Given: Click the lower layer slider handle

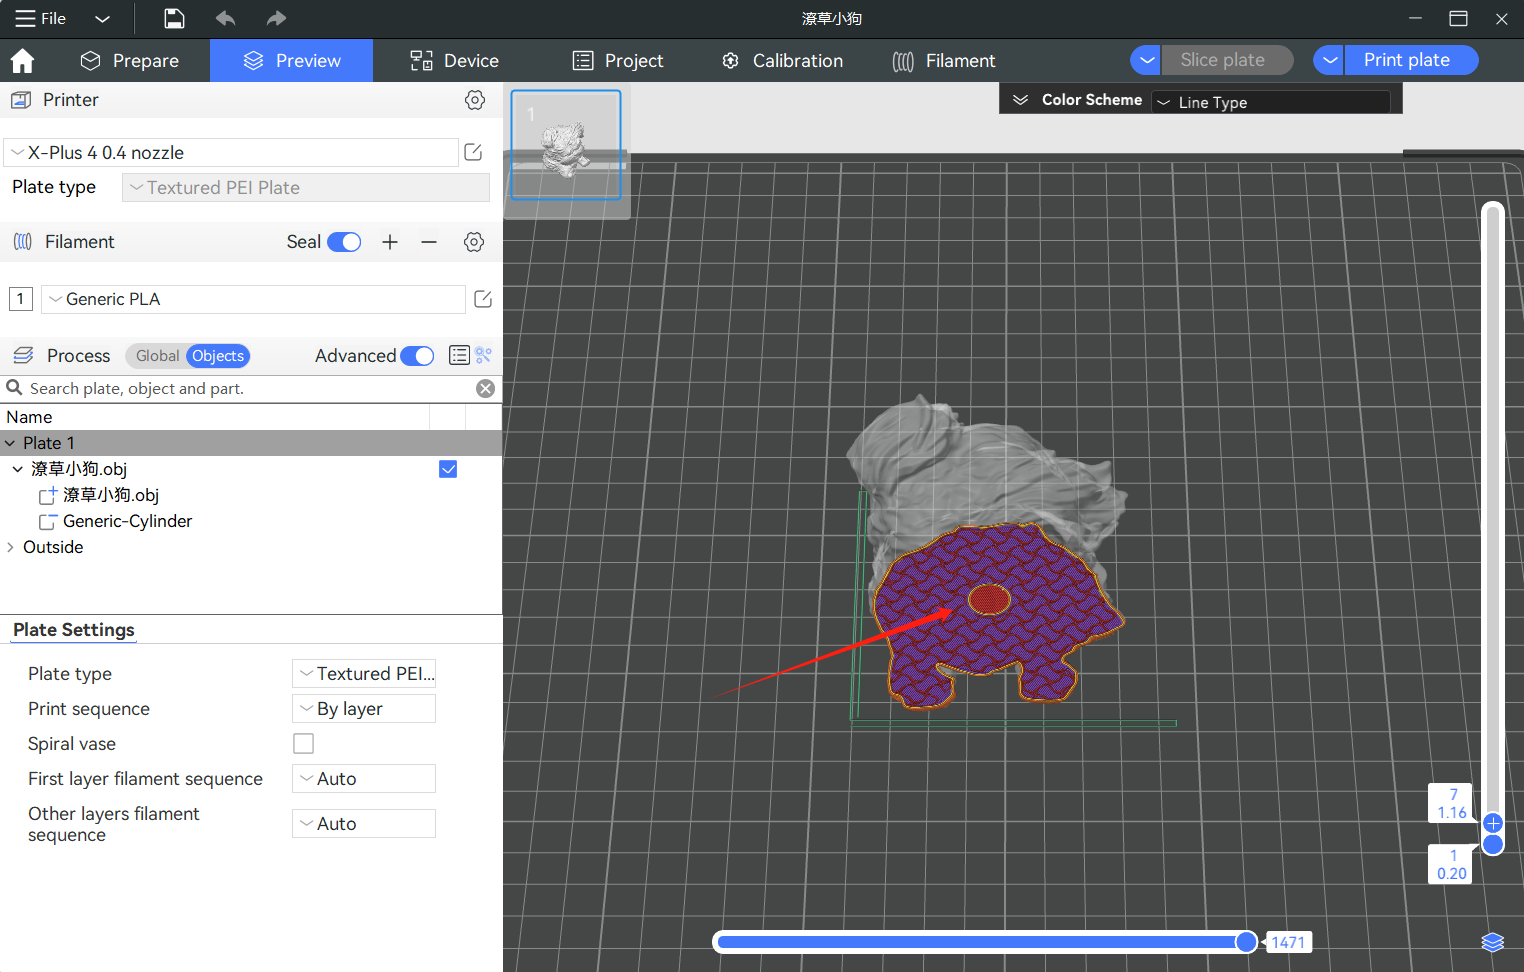Looking at the screenshot, I should [1493, 845].
